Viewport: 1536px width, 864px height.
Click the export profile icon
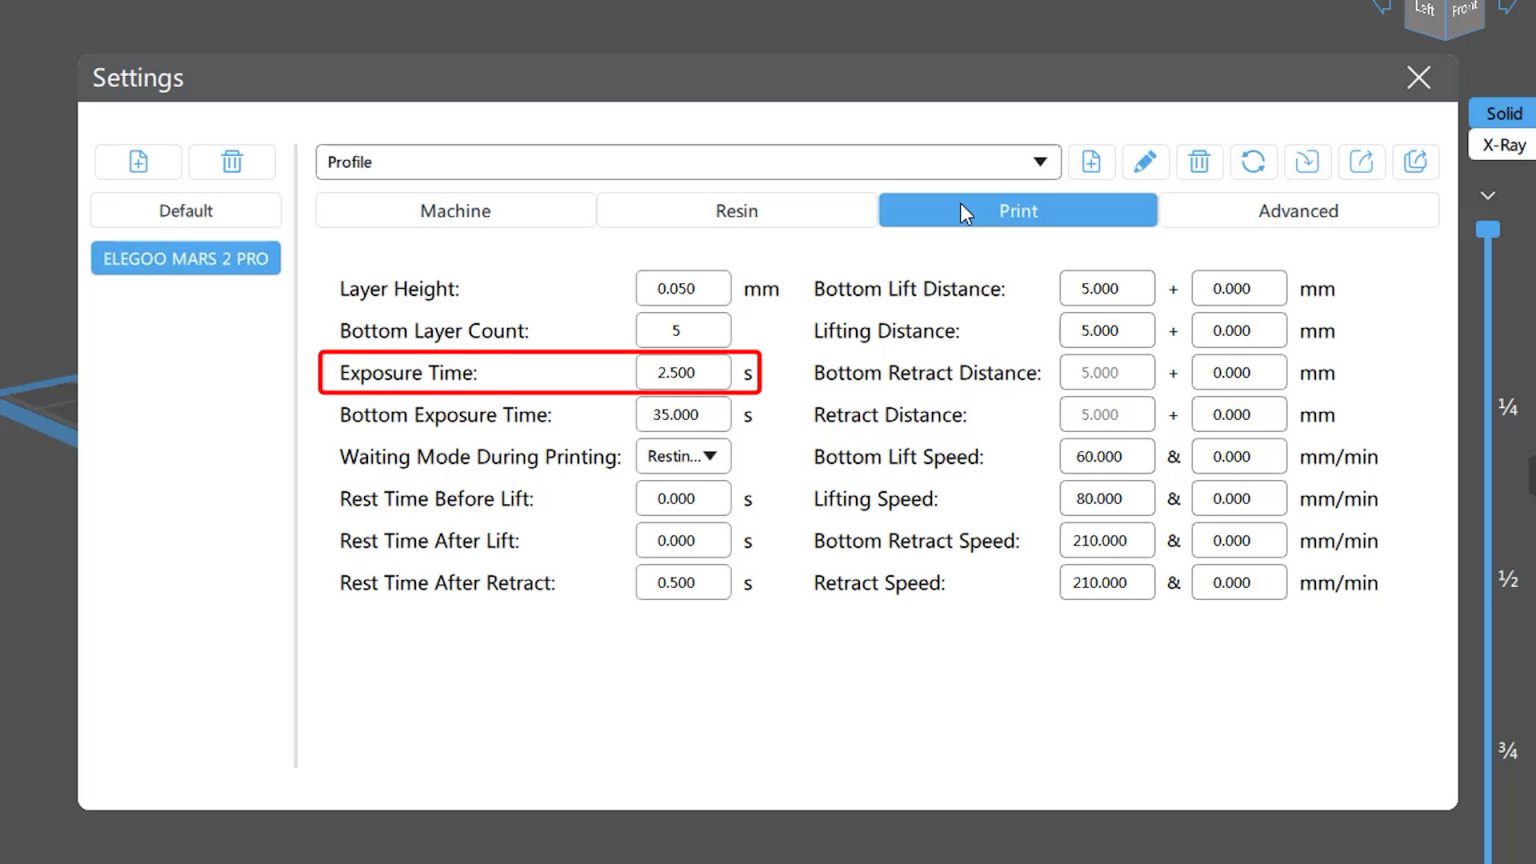1361,162
